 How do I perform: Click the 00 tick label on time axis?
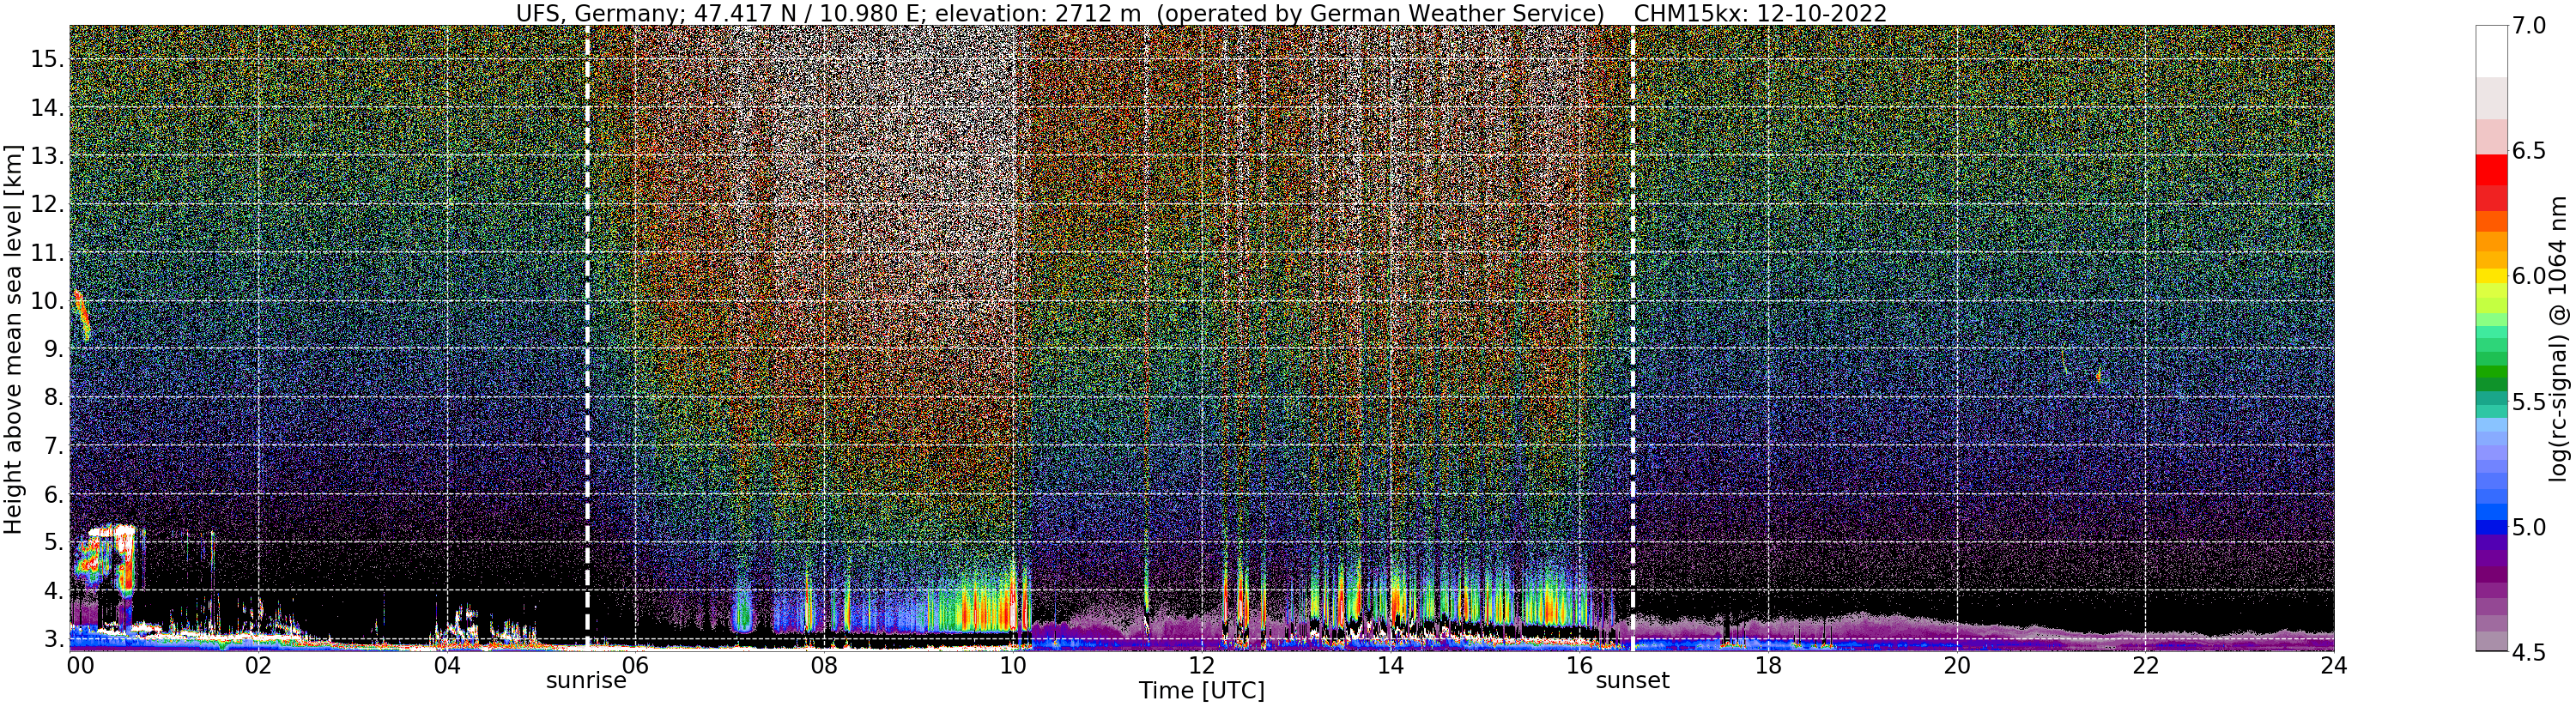[x=79, y=665]
